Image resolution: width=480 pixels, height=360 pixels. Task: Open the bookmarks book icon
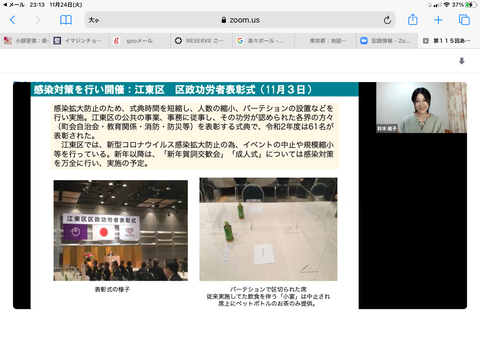pos(66,20)
